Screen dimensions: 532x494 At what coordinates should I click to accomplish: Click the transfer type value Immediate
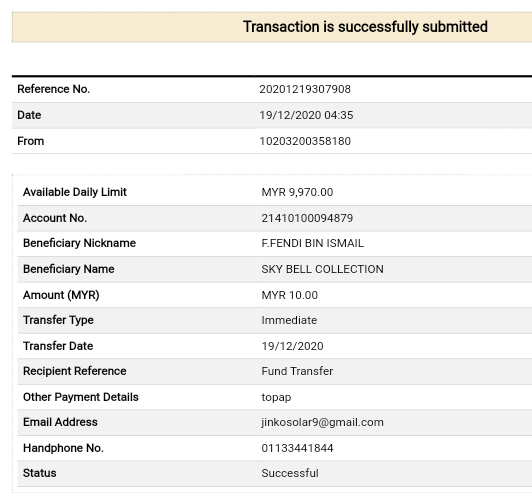point(289,320)
